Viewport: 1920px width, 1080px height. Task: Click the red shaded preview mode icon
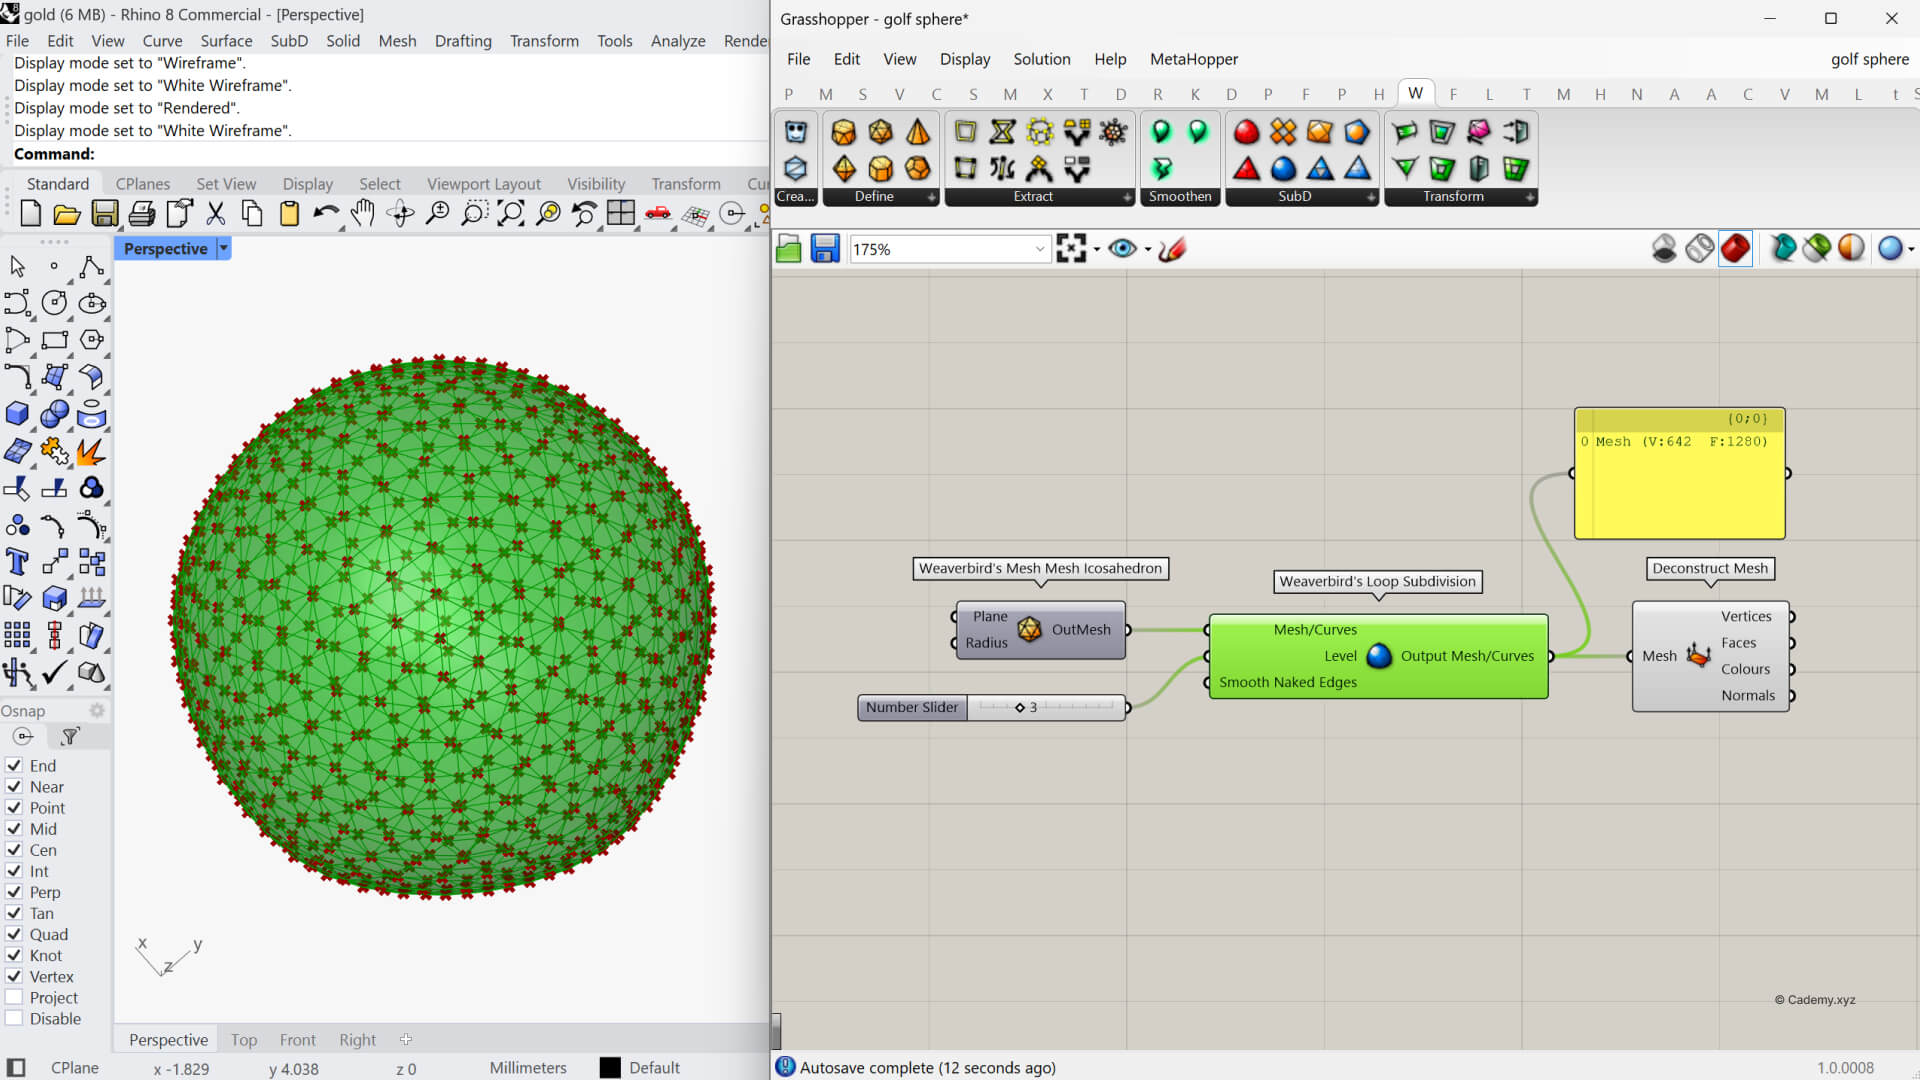(1735, 248)
